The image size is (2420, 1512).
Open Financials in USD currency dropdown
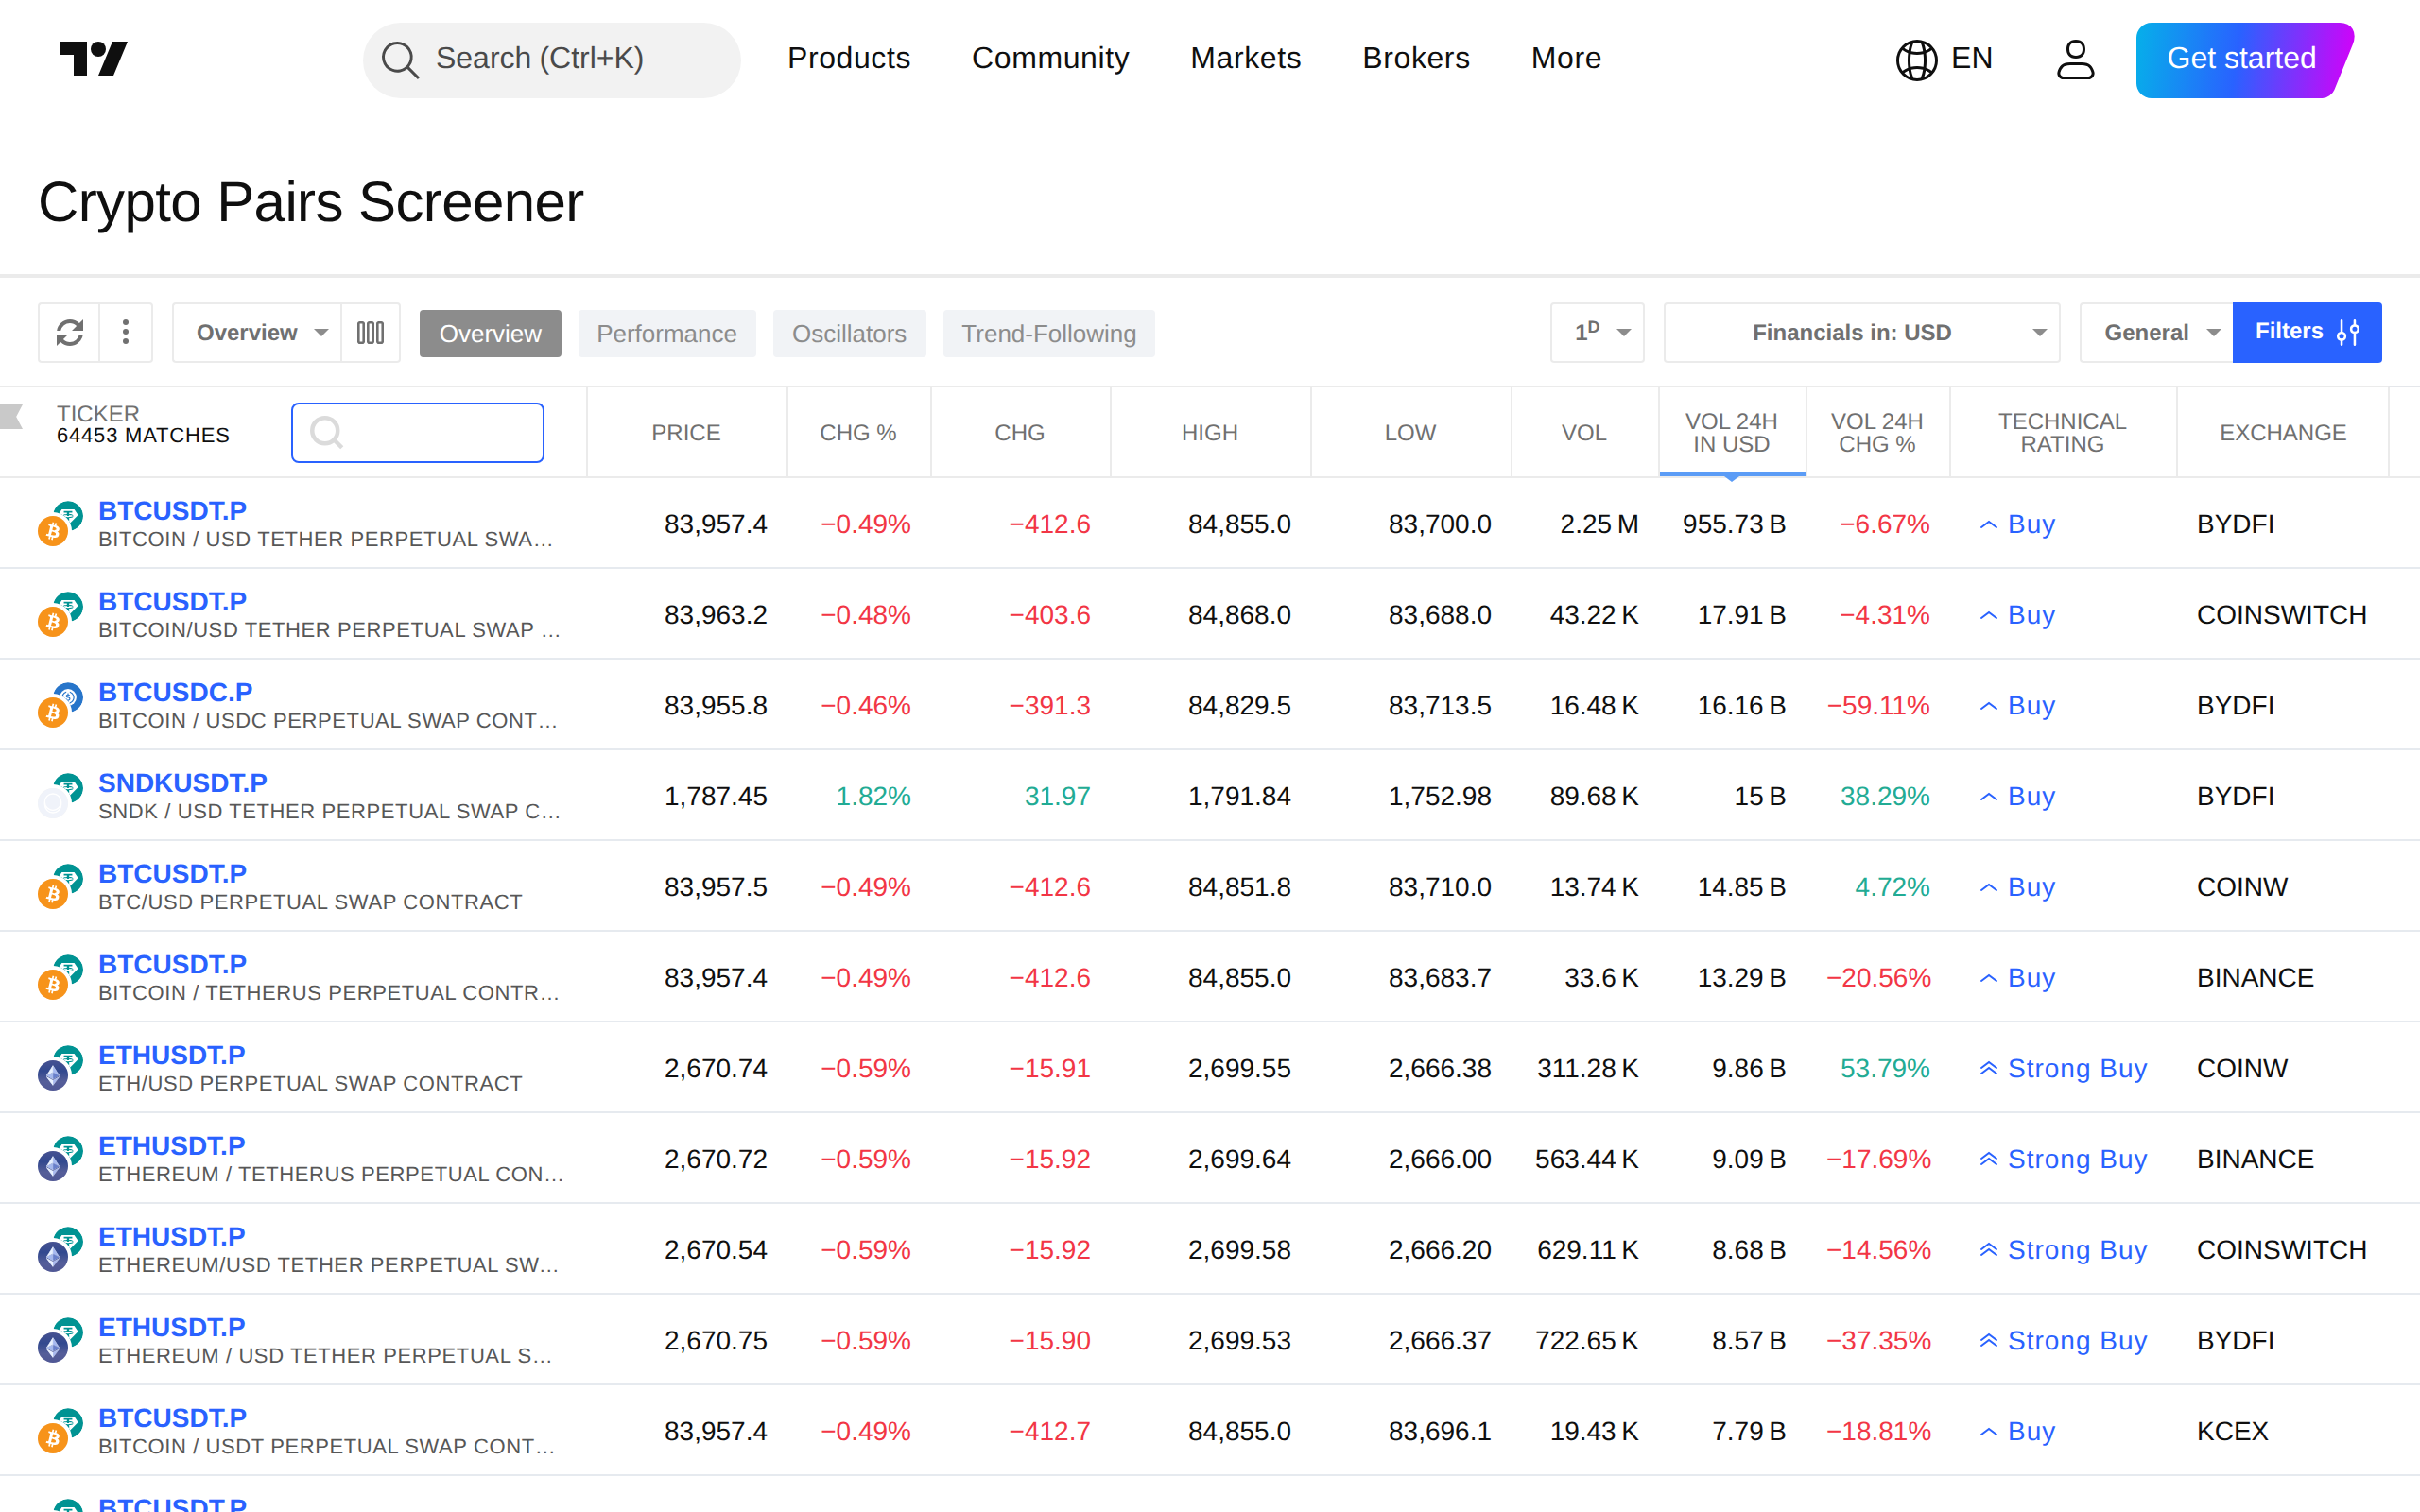[1861, 332]
